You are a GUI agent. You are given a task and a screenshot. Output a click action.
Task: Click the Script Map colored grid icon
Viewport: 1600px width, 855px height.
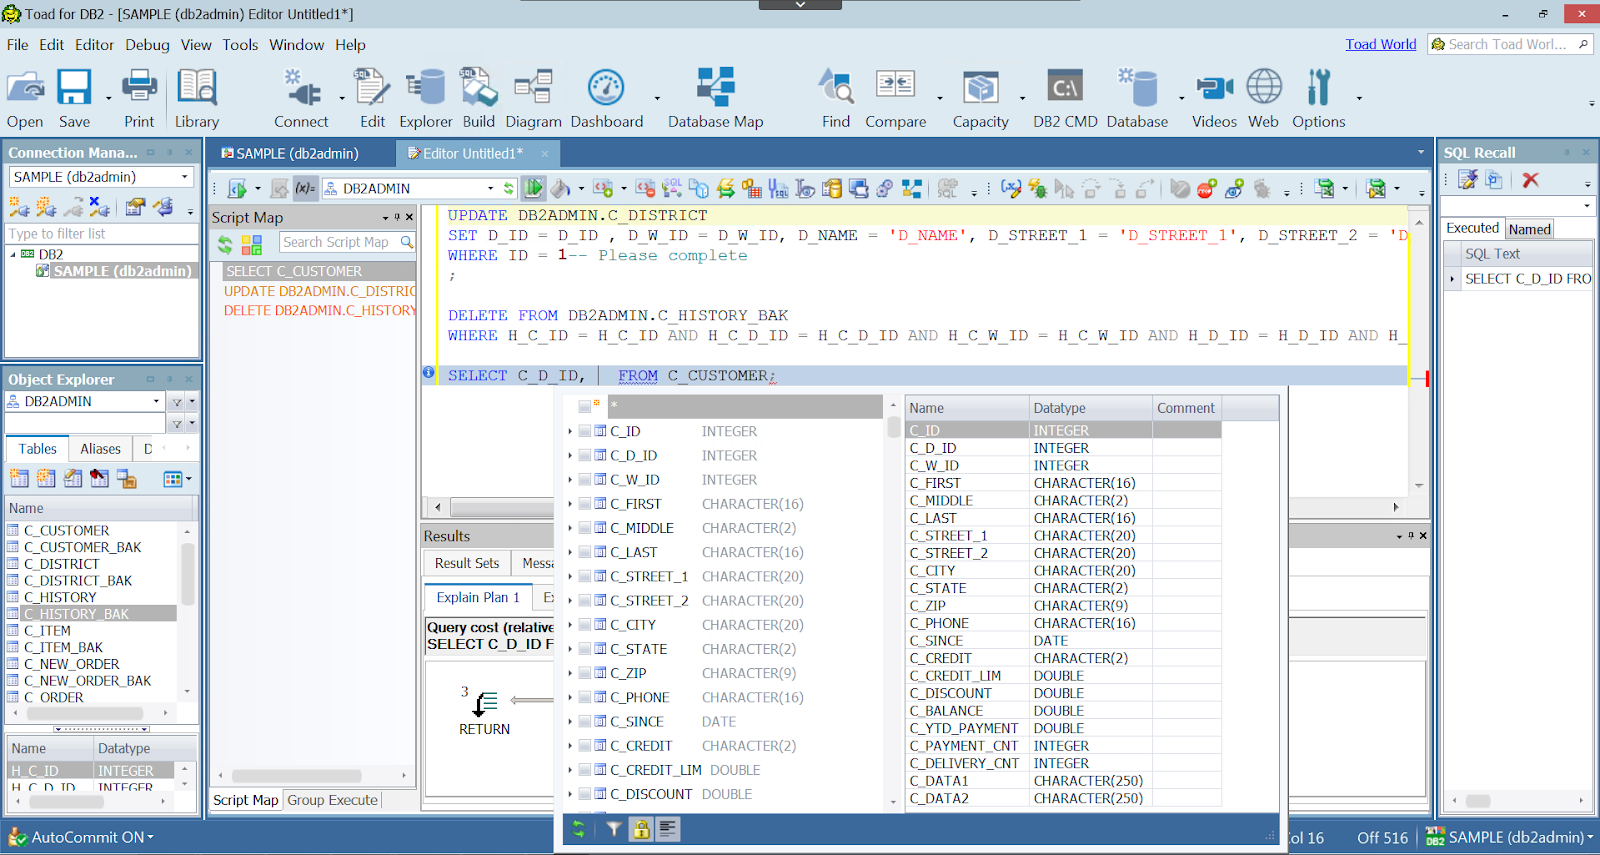point(251,243)
